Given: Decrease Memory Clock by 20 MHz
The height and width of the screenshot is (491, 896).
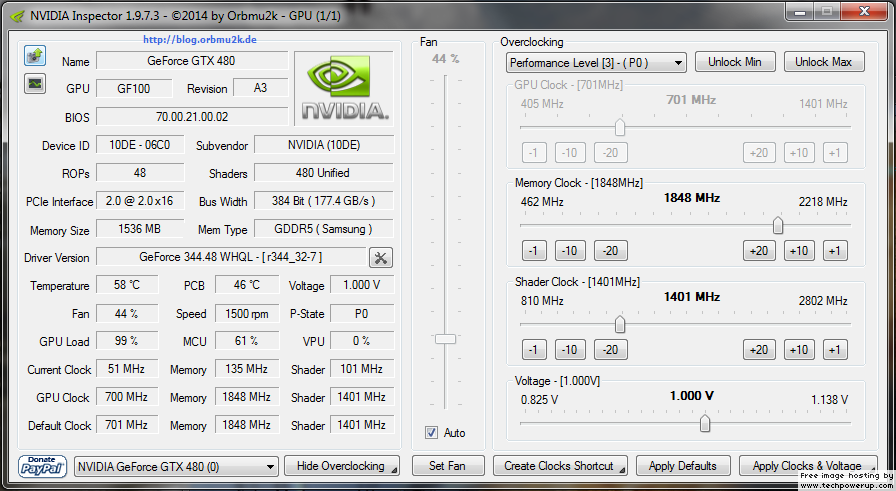Looking at the screenshot, I should (x=610, y=250).
